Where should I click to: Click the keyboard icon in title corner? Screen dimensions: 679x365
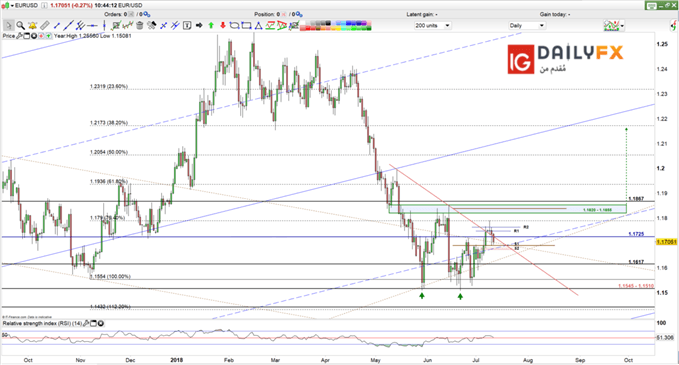(651, 5)
